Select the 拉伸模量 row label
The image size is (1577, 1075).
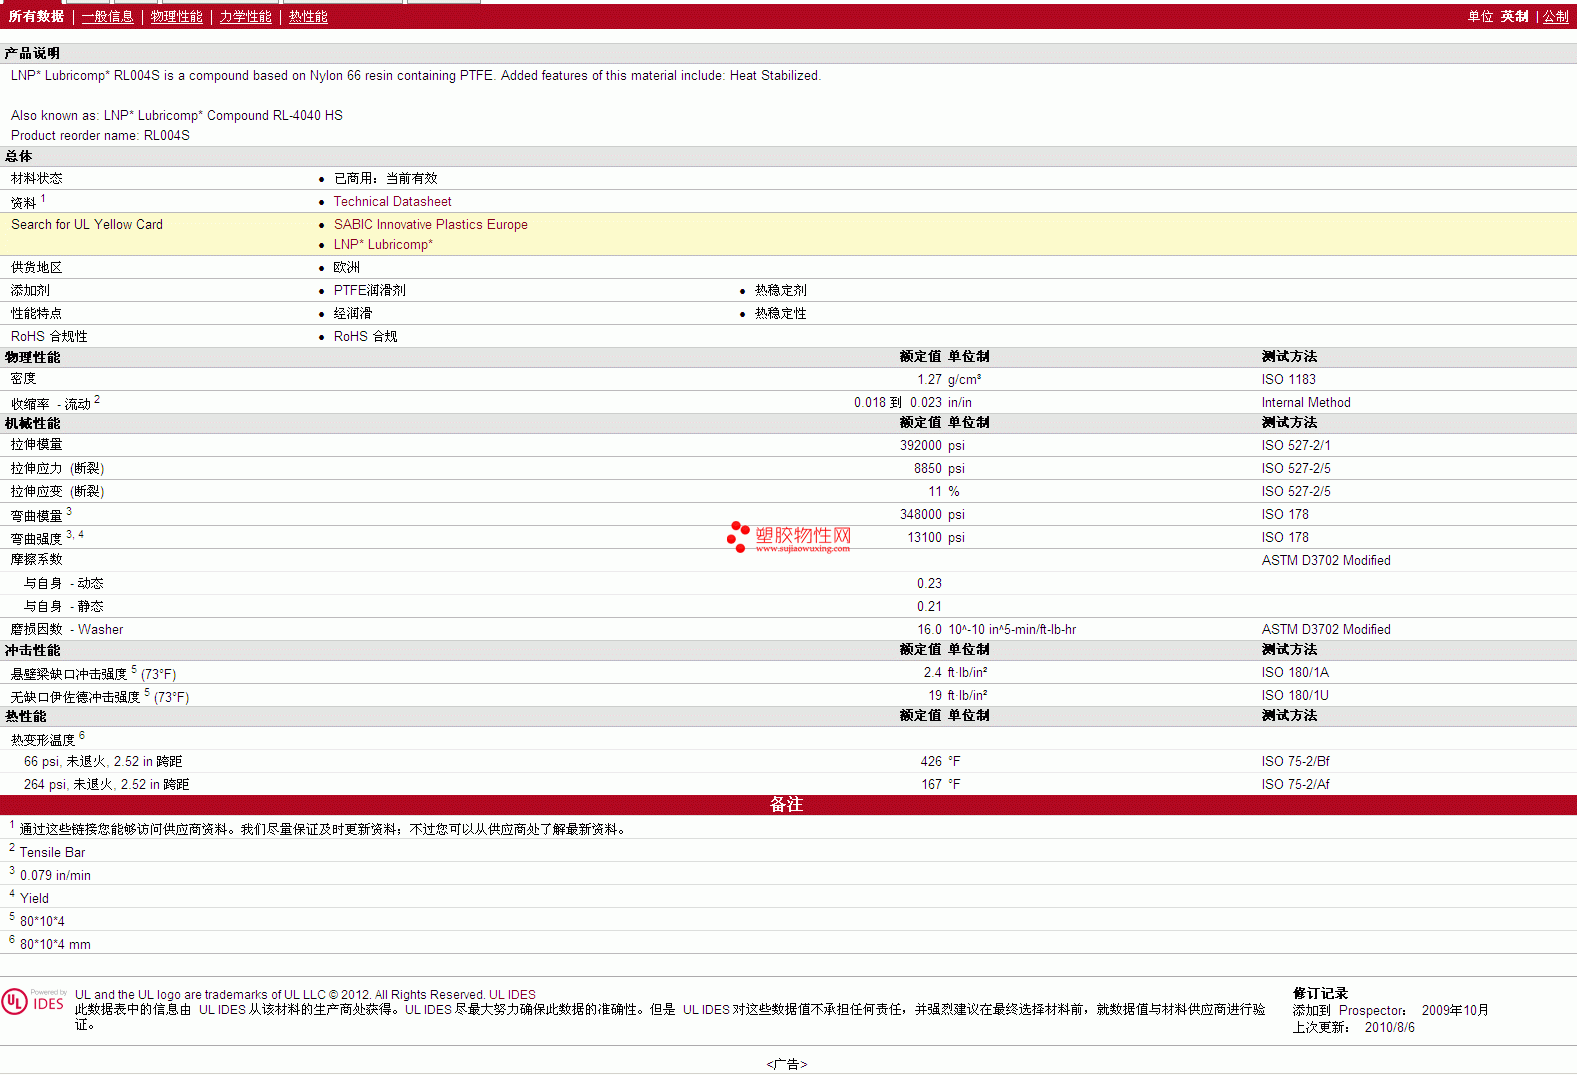click(x=37, y=444)
